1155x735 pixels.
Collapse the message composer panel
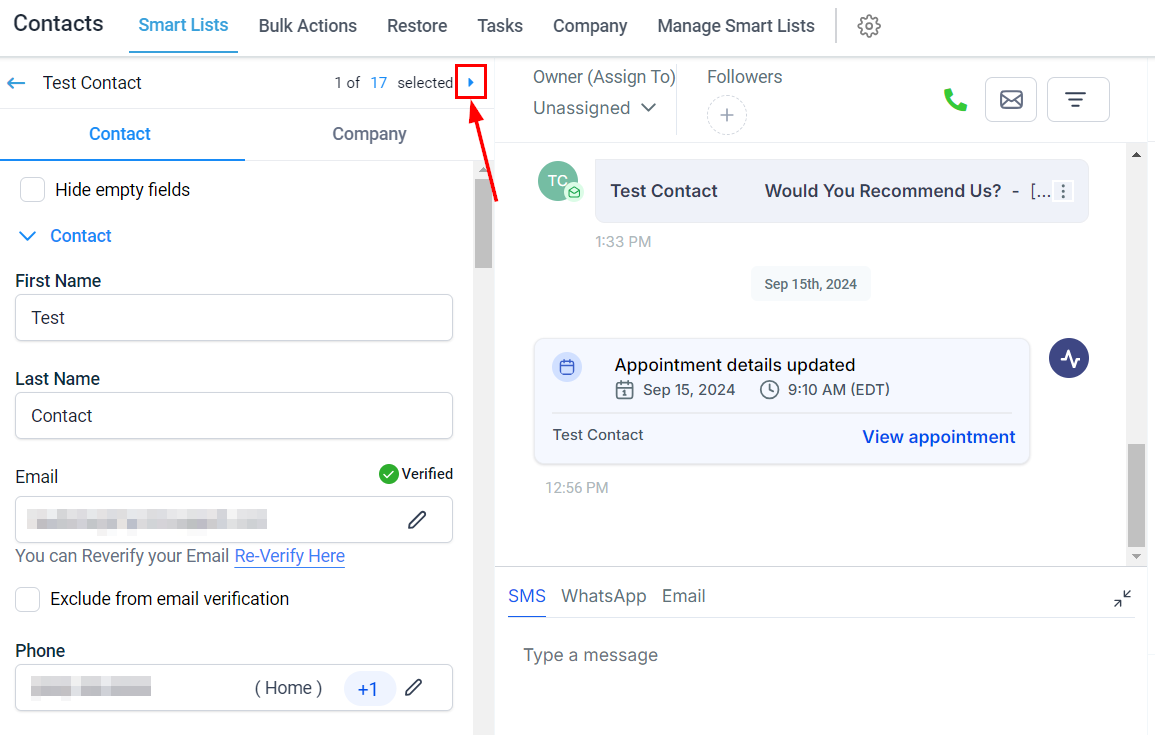click(x=1122, y=599)
